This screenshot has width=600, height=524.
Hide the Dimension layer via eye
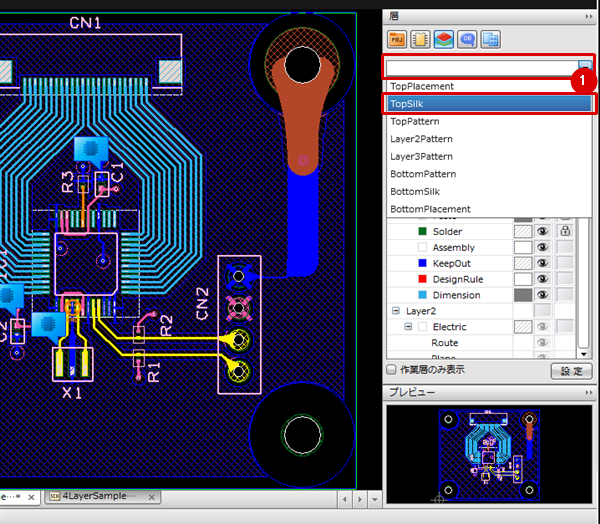coord(542,295)
